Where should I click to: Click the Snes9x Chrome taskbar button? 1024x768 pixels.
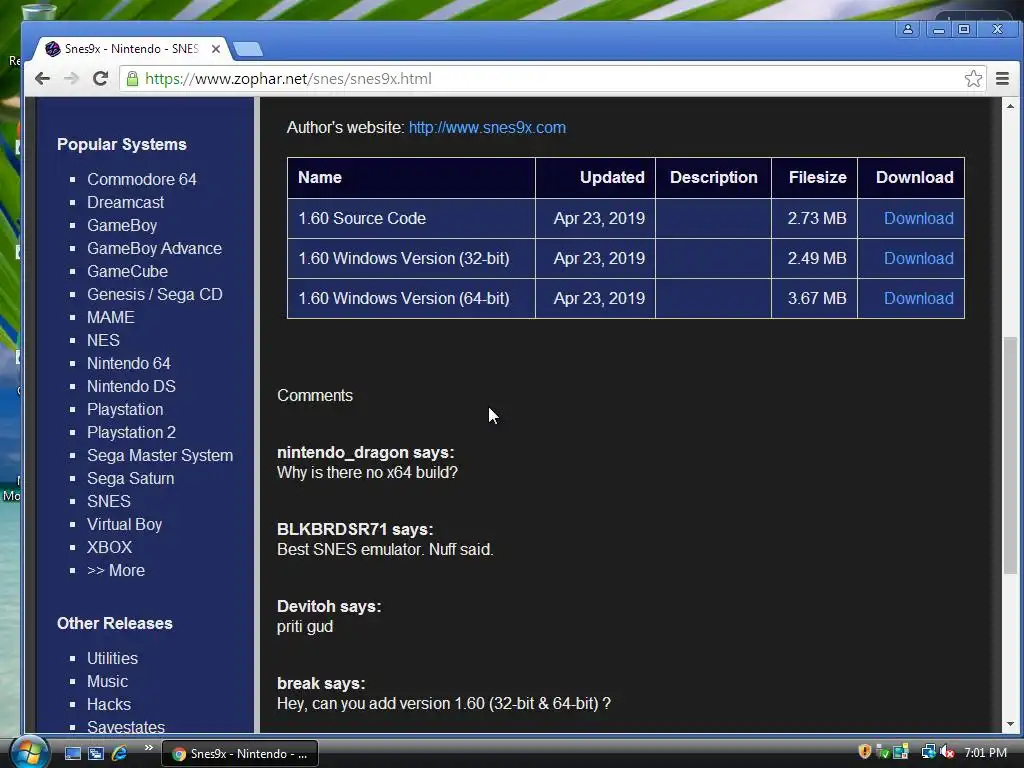point(240,754)
